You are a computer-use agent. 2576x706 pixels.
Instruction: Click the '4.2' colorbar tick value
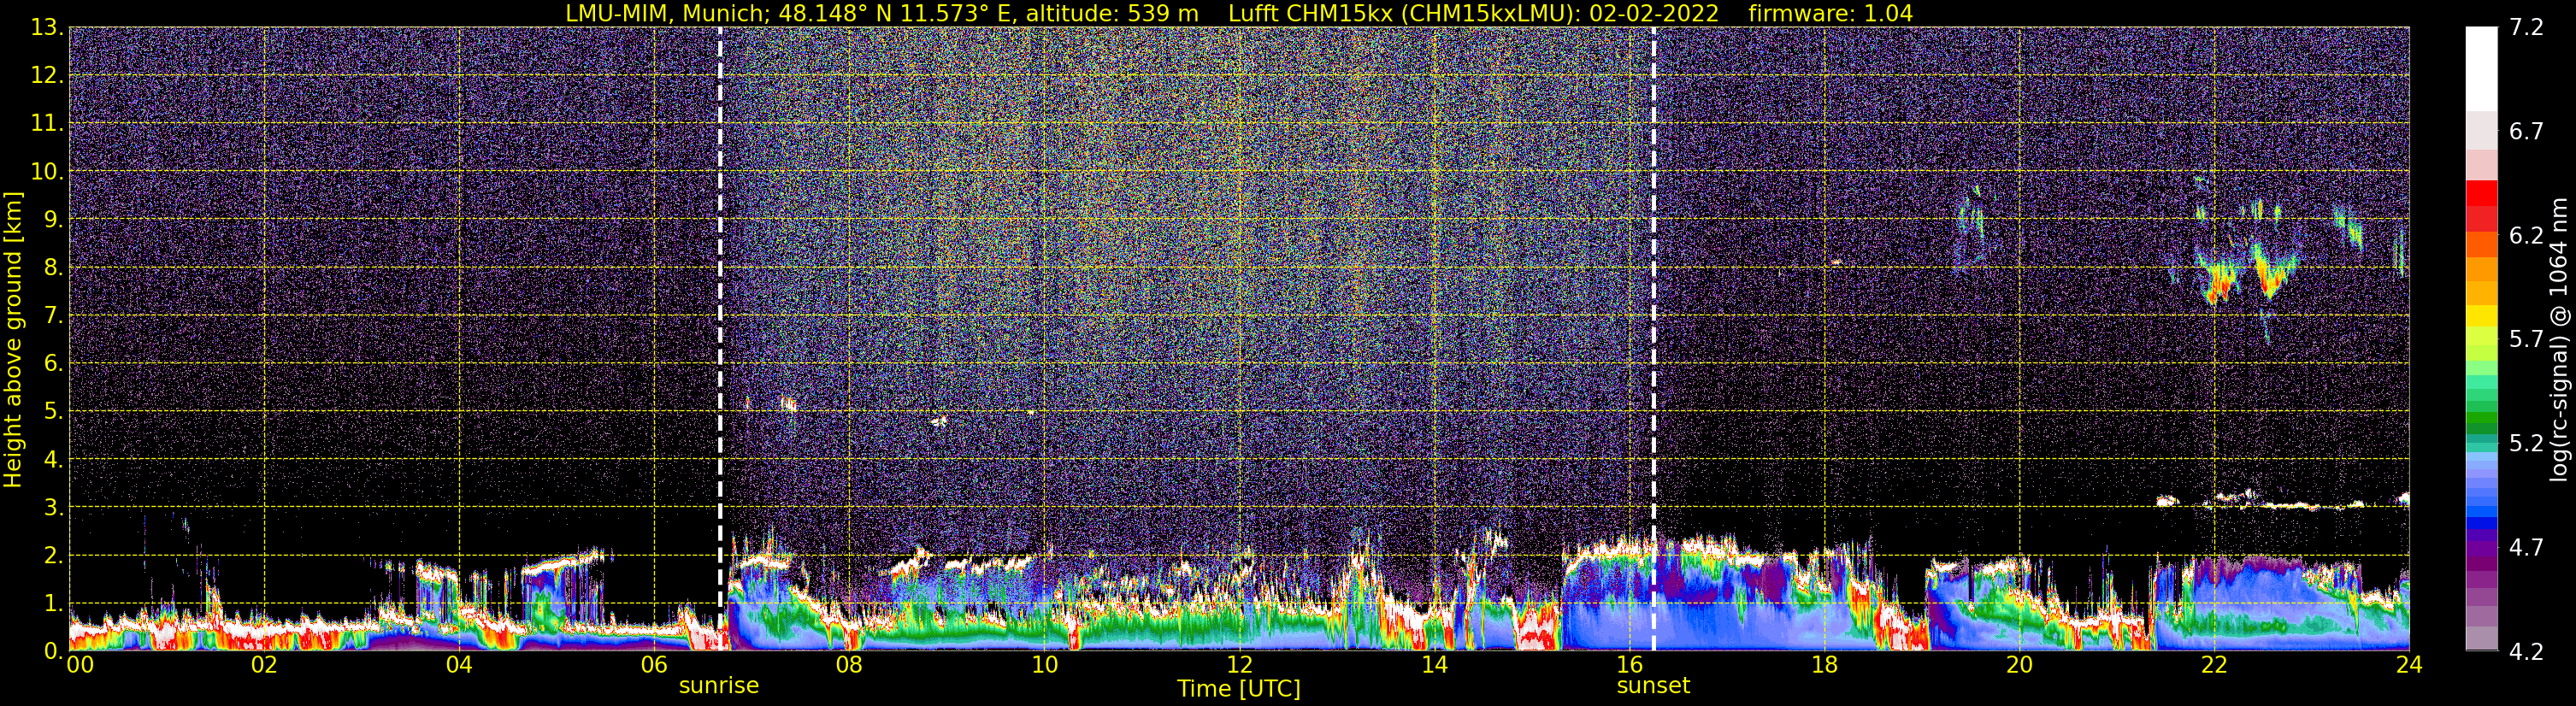coord(2526,651)
